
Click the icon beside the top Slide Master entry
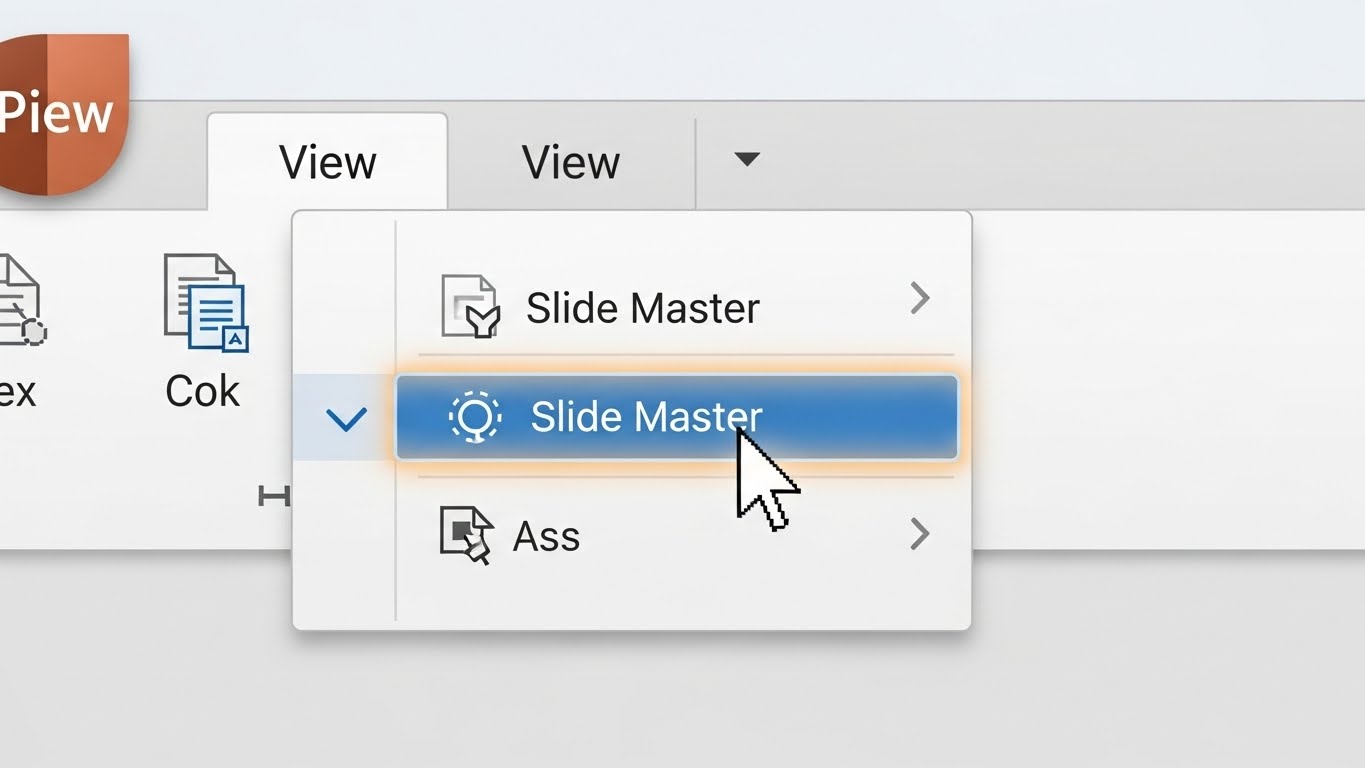click(x=469, y=306)
